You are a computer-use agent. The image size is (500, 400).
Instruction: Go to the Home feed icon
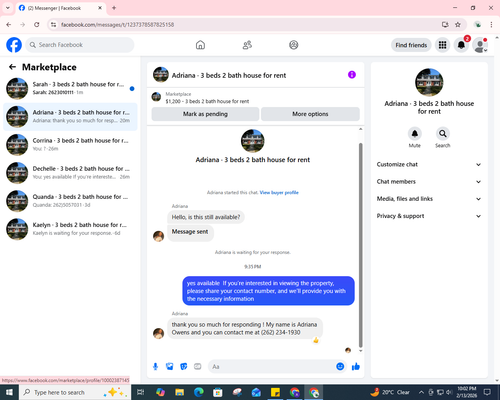[200, 45]
